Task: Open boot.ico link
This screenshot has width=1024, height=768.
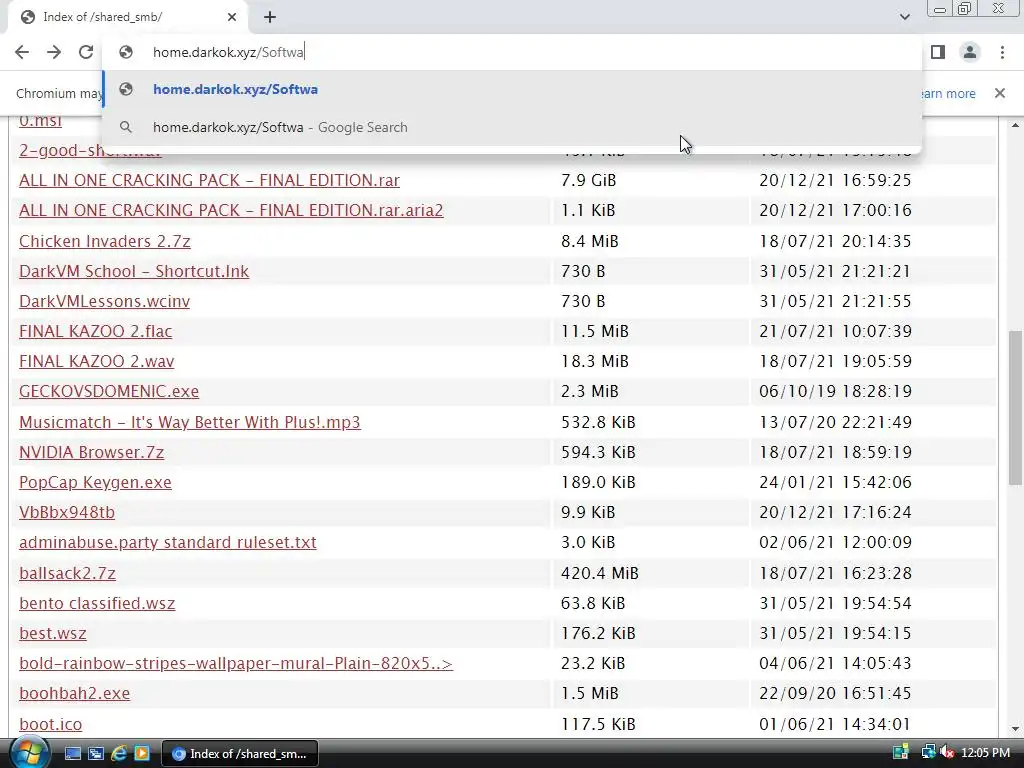Action: (50, 724)
